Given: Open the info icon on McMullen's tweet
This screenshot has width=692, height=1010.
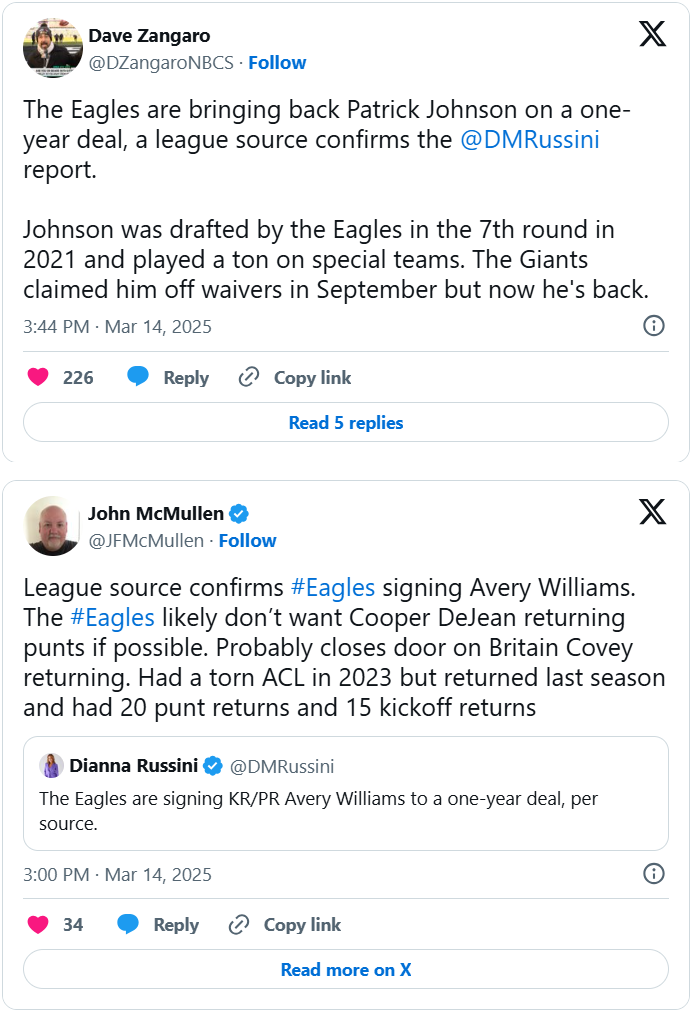Looking at the screenshot, I should [x=653, y=873].
